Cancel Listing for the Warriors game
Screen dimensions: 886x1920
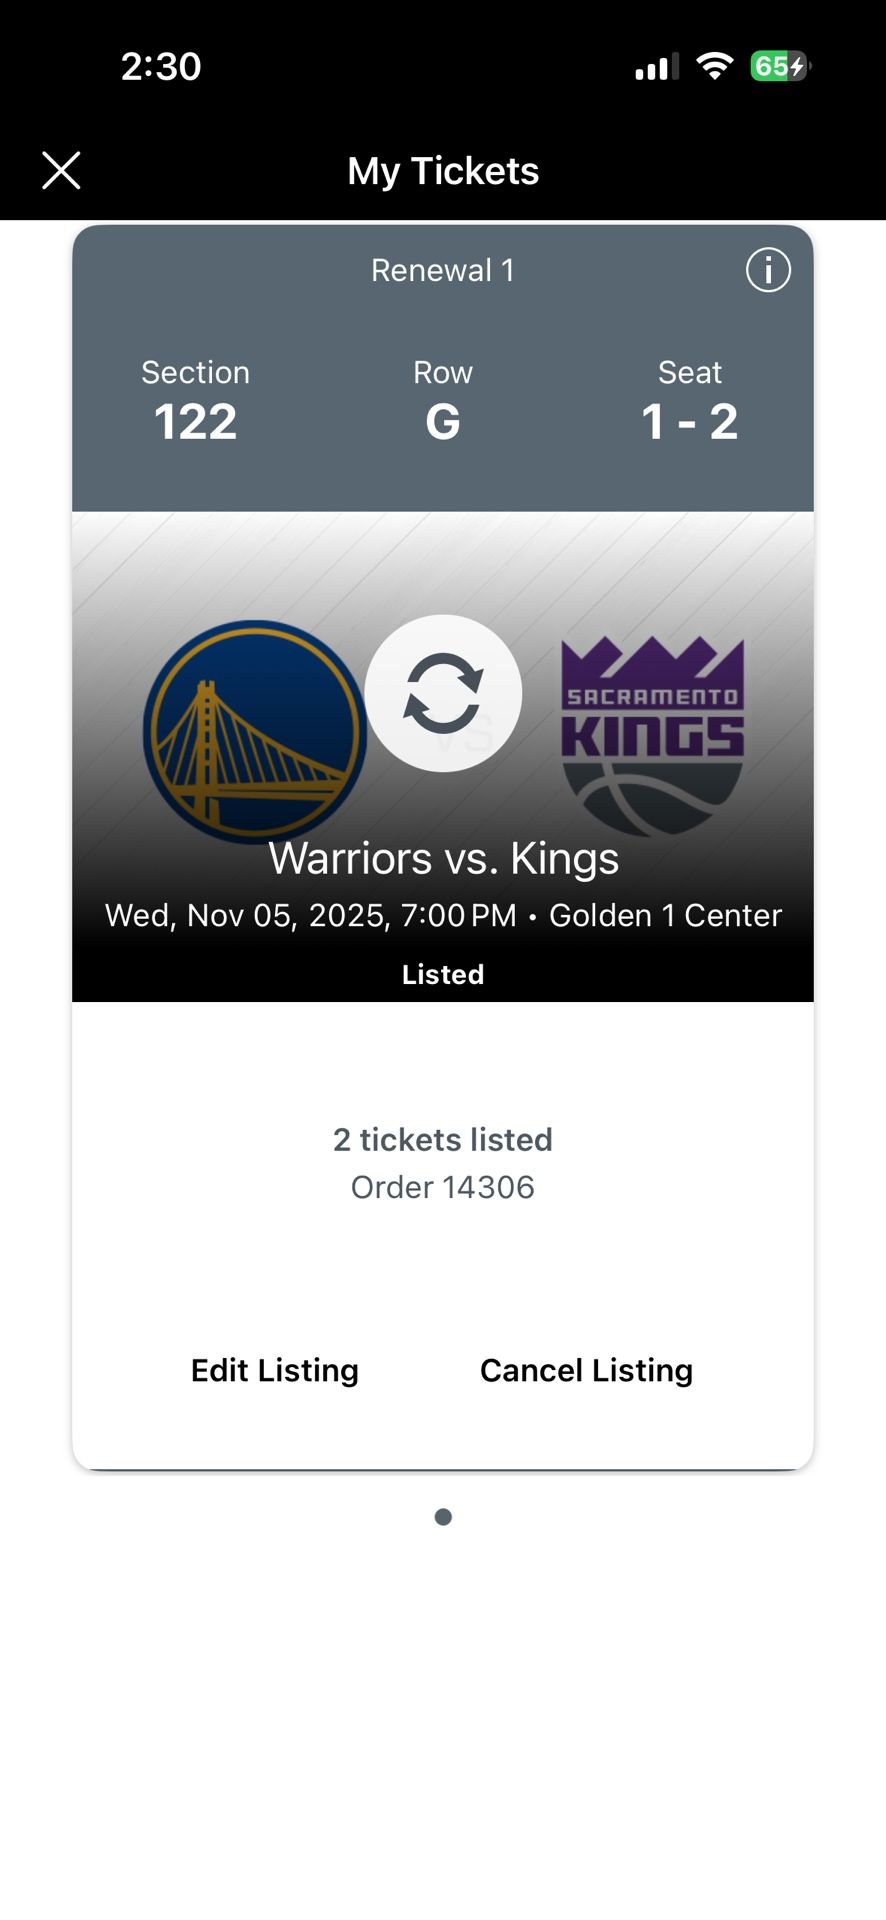click(586, 1370)
